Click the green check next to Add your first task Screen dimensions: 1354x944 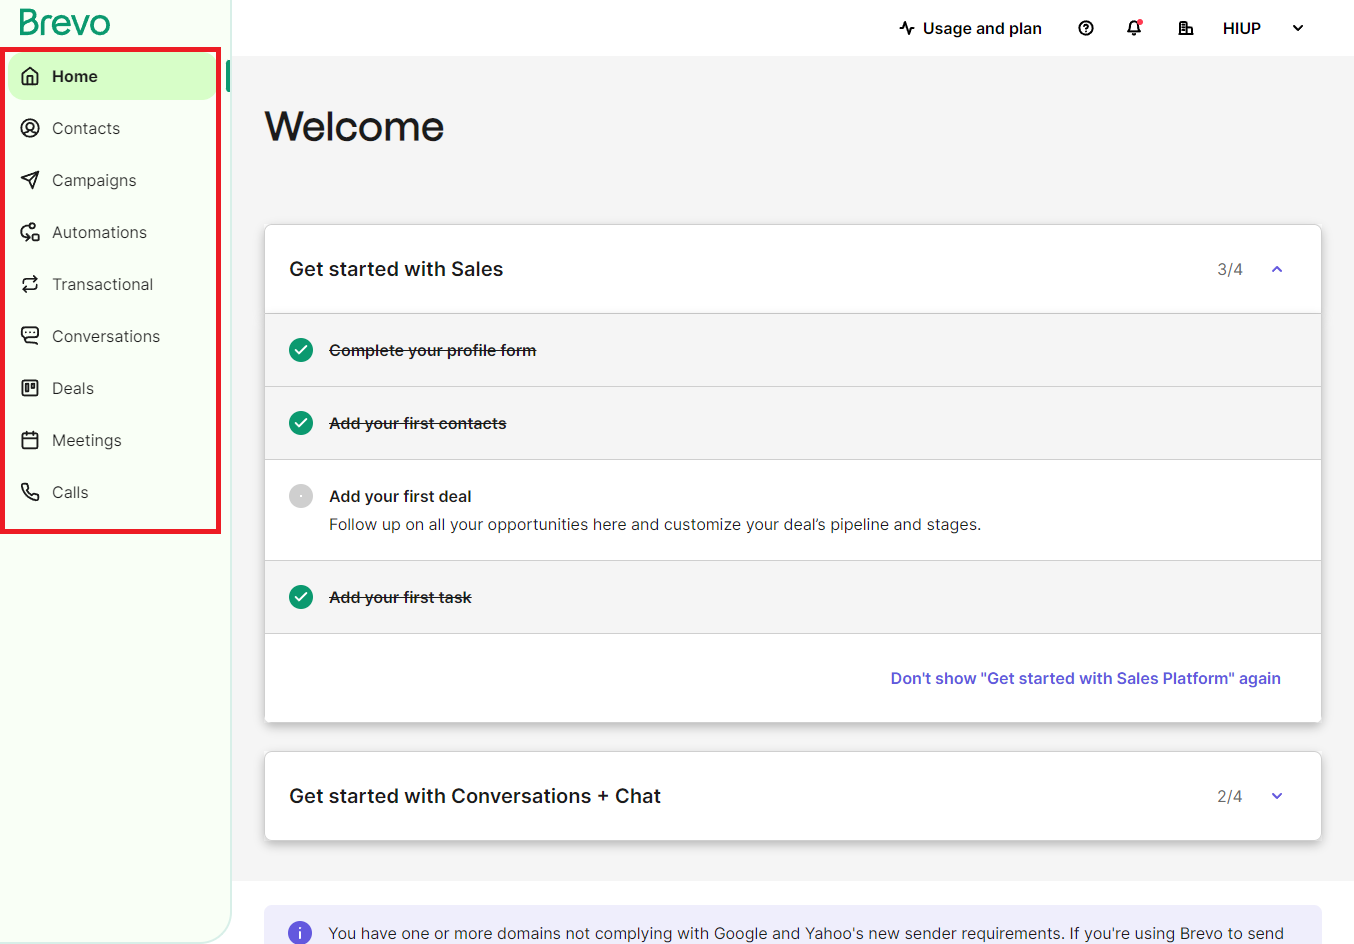click(x=301, y=597)
